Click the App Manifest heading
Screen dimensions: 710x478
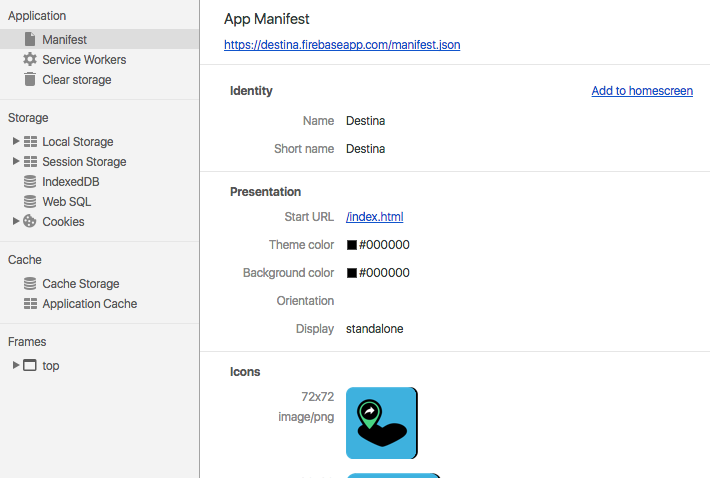(x=267, y=19)
